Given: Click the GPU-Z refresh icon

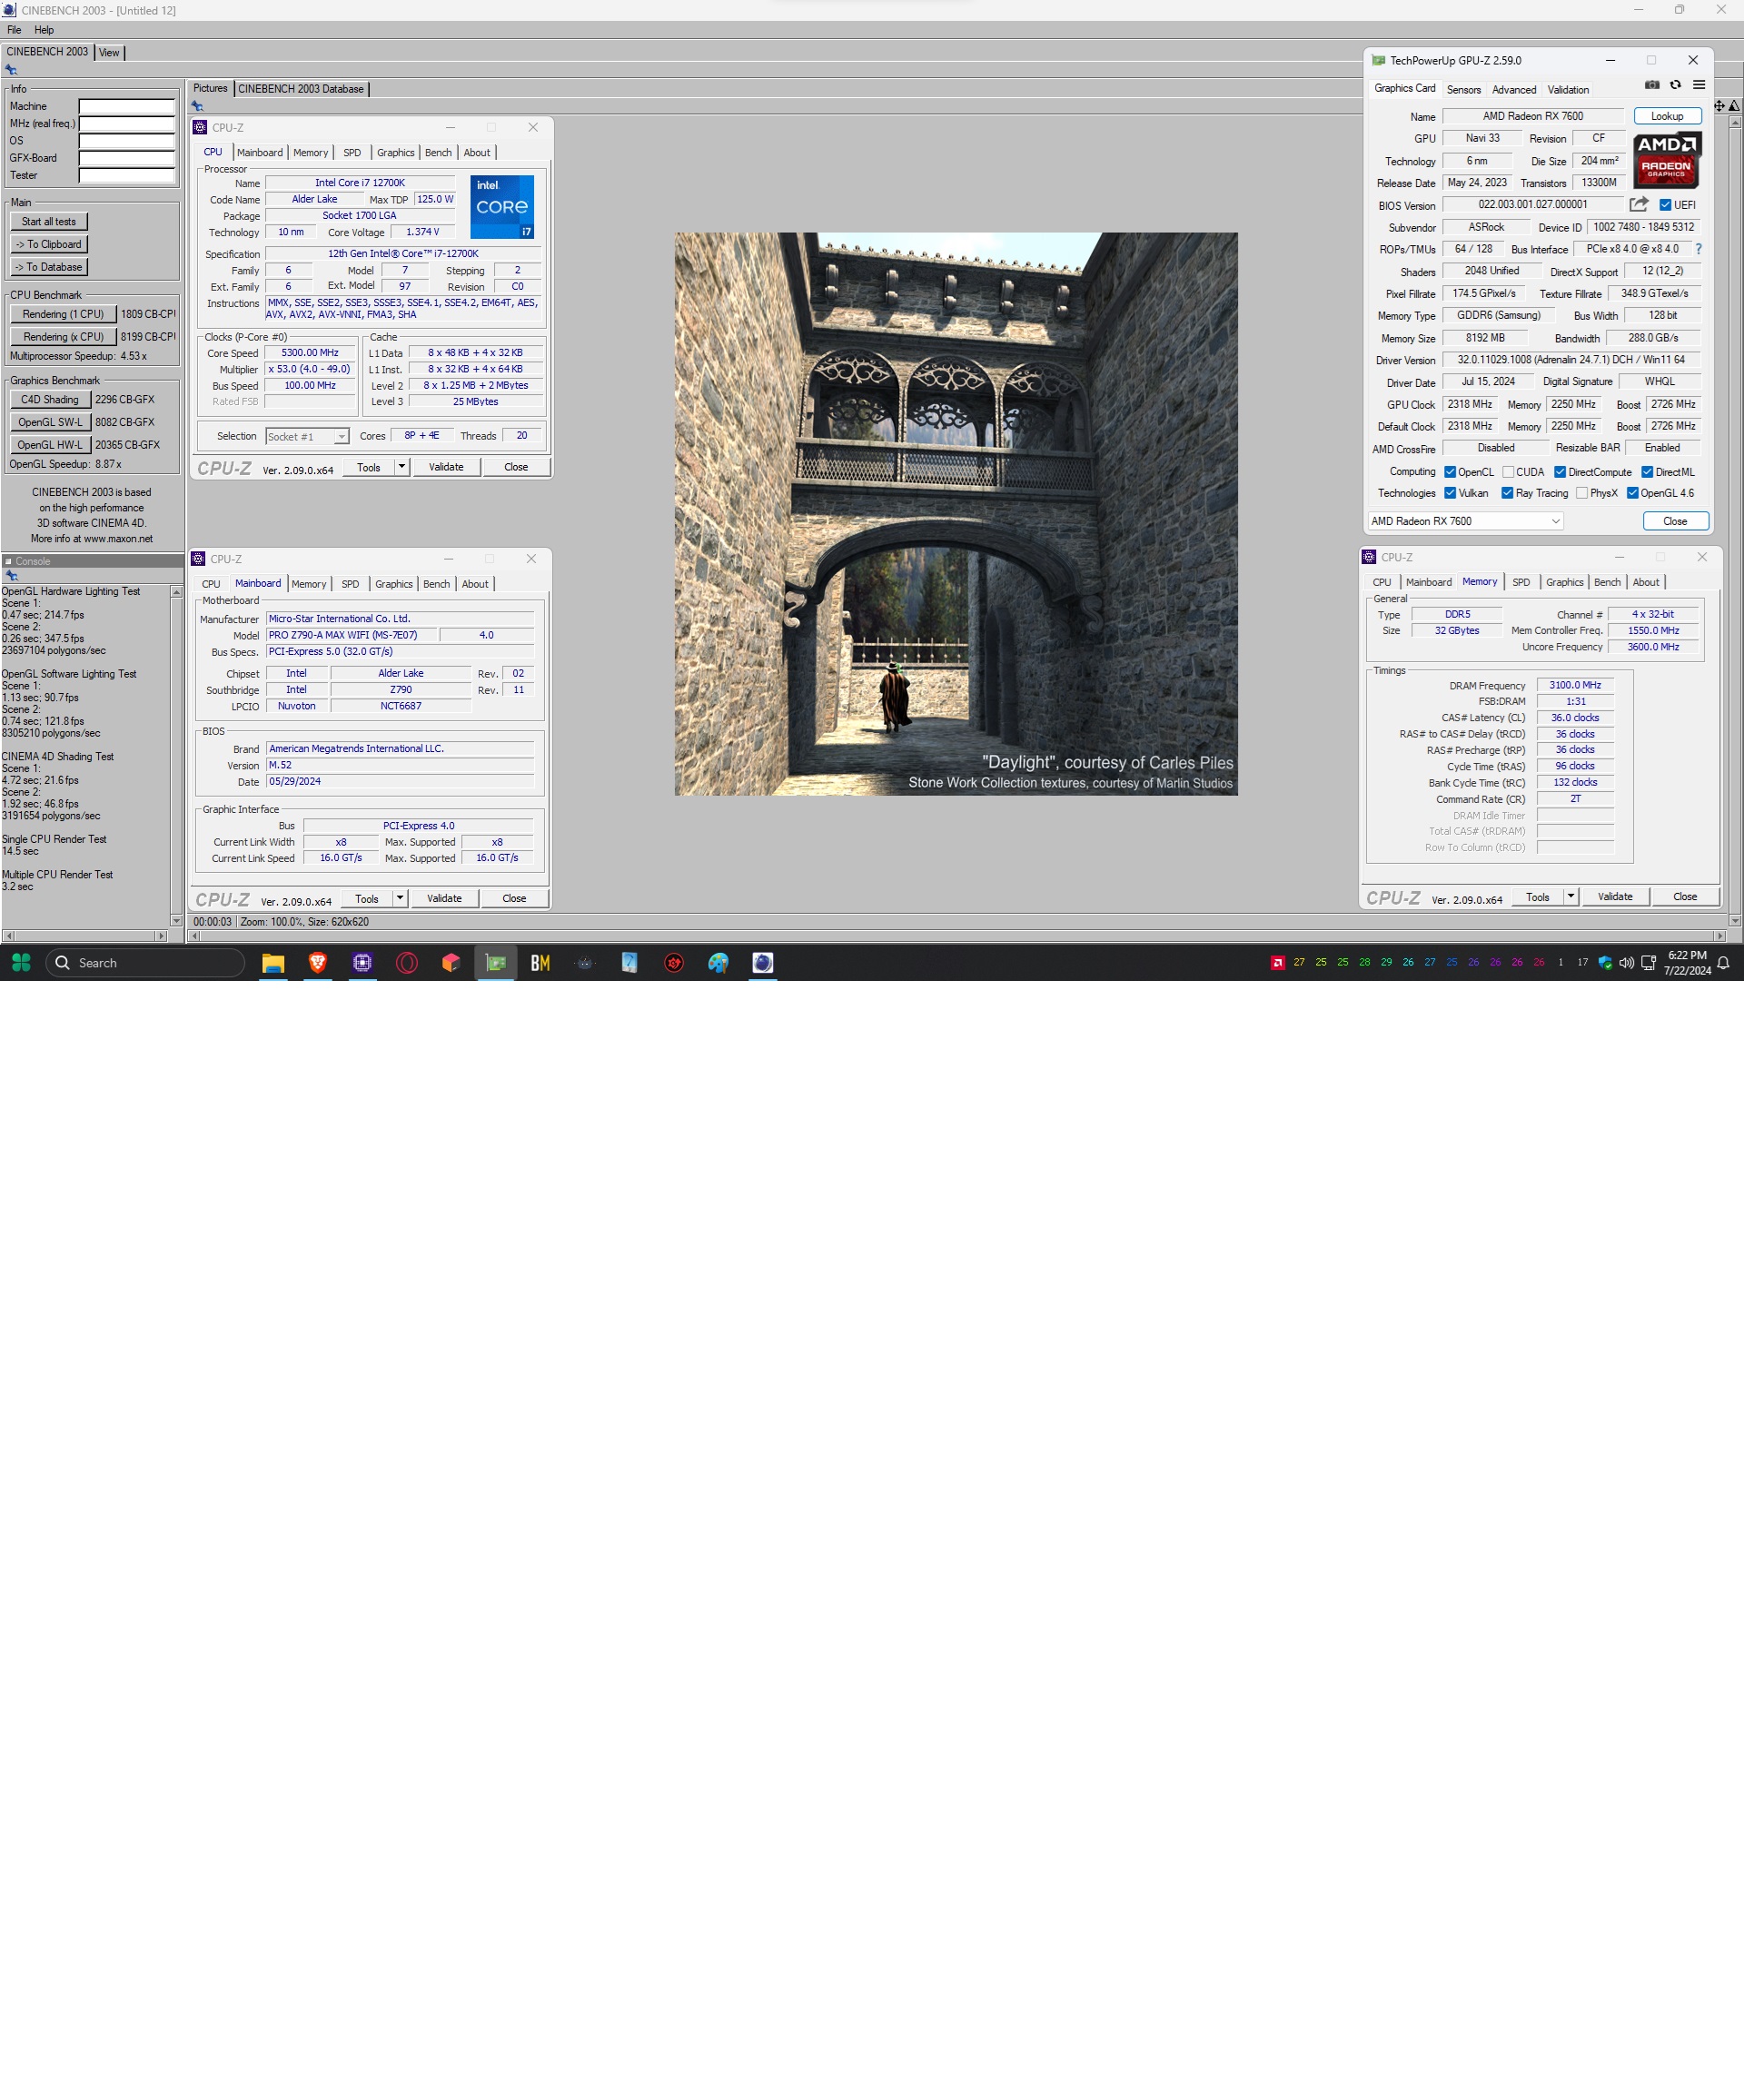Looking at the screenshot, I should 1676,85.
